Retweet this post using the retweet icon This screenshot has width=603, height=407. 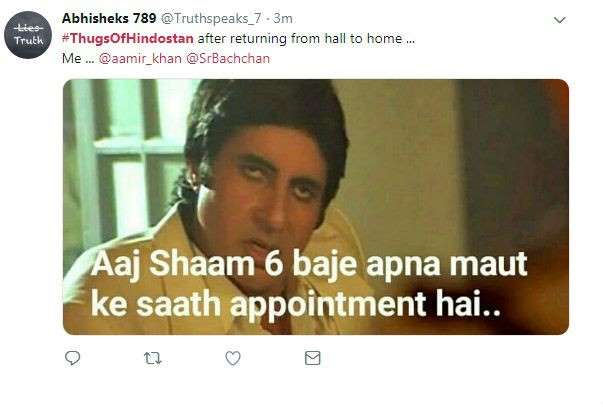(x=152, y=359)
